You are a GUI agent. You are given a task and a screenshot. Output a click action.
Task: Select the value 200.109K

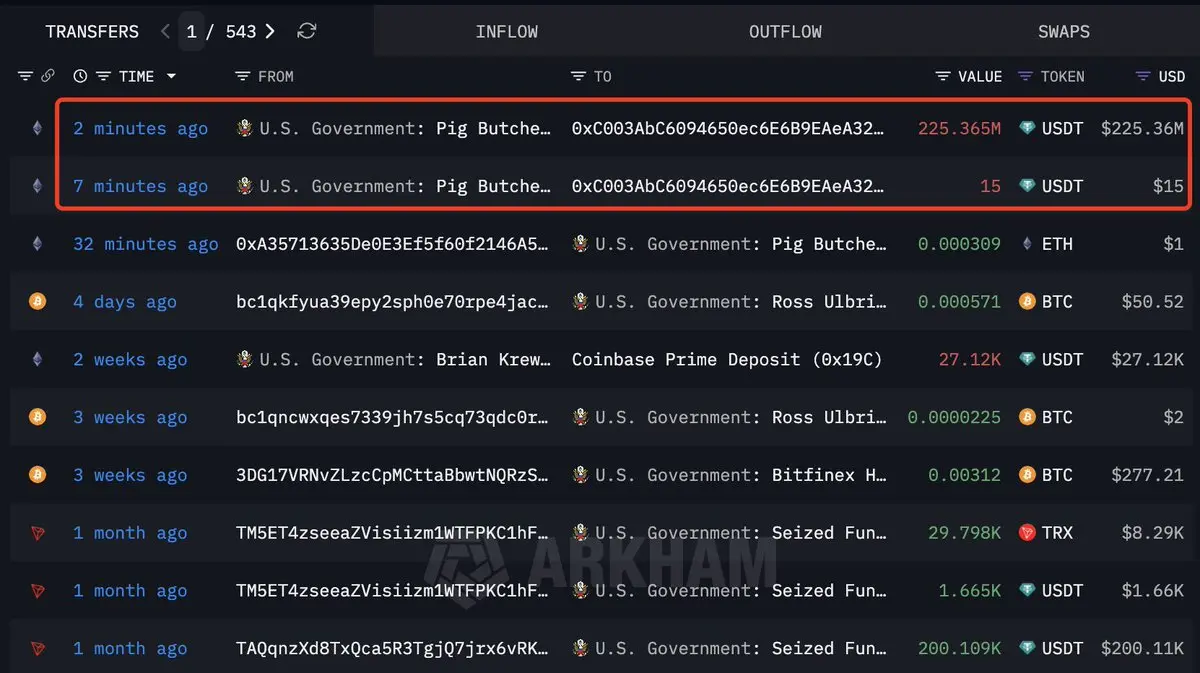[x=959, y=649]
